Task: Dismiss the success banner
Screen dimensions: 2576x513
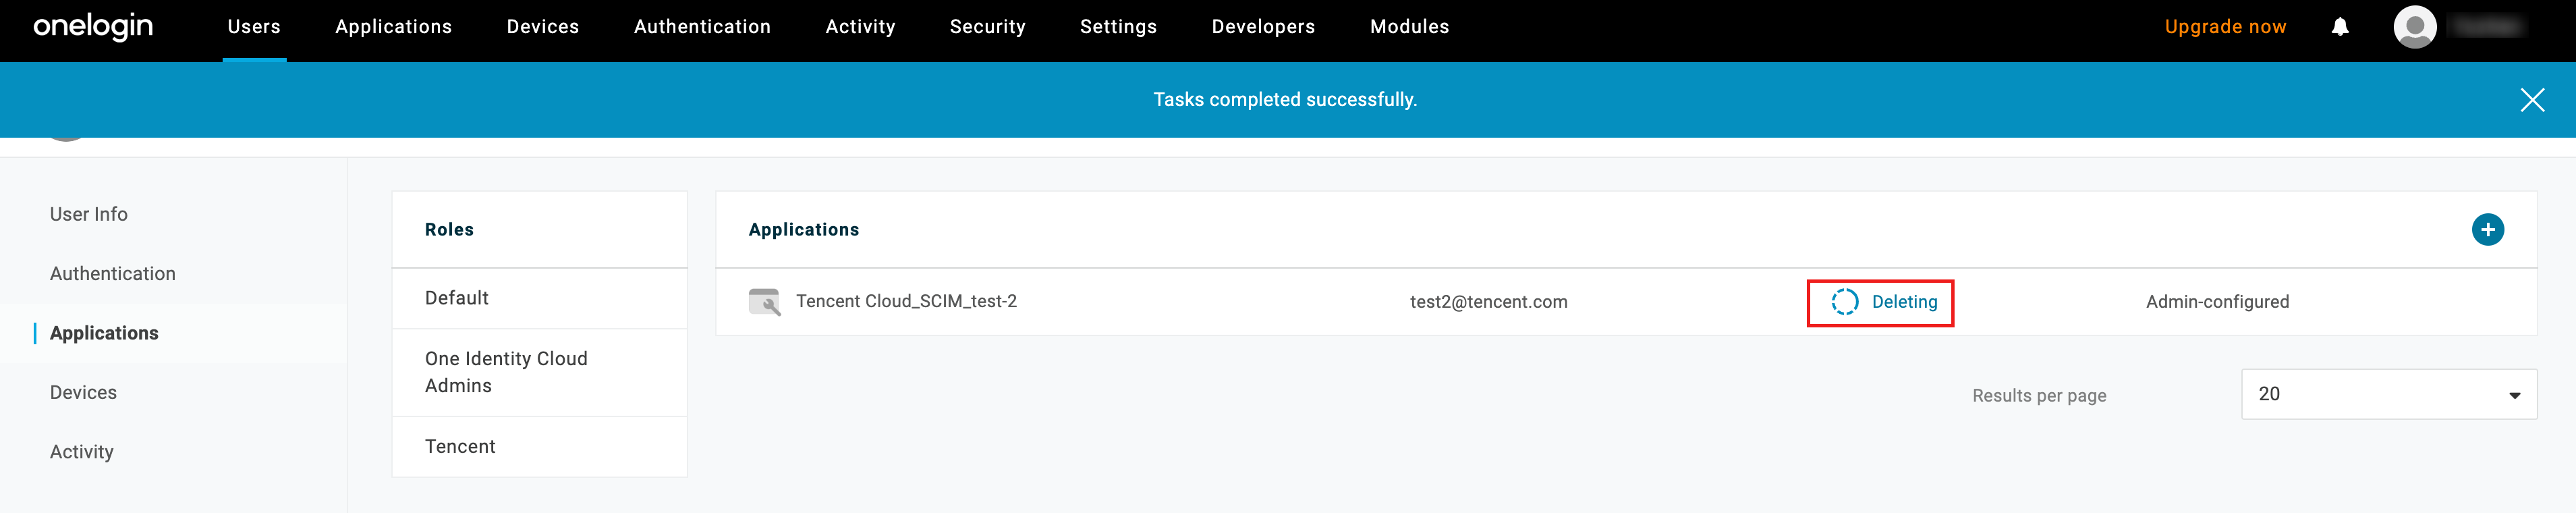Action: pyautogui.click(x=2531, y=100)
